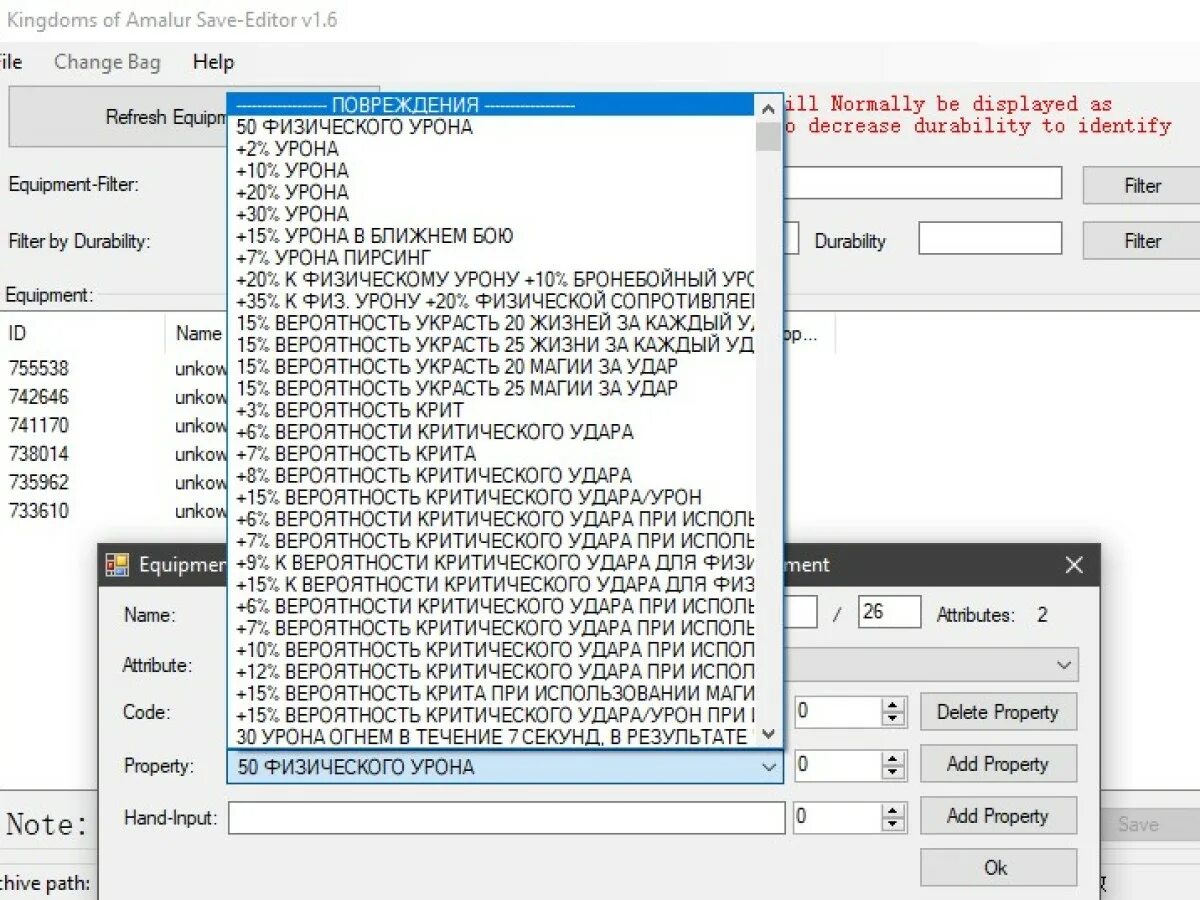
Task: Click the Delete Property button
Action: (998, 712)
